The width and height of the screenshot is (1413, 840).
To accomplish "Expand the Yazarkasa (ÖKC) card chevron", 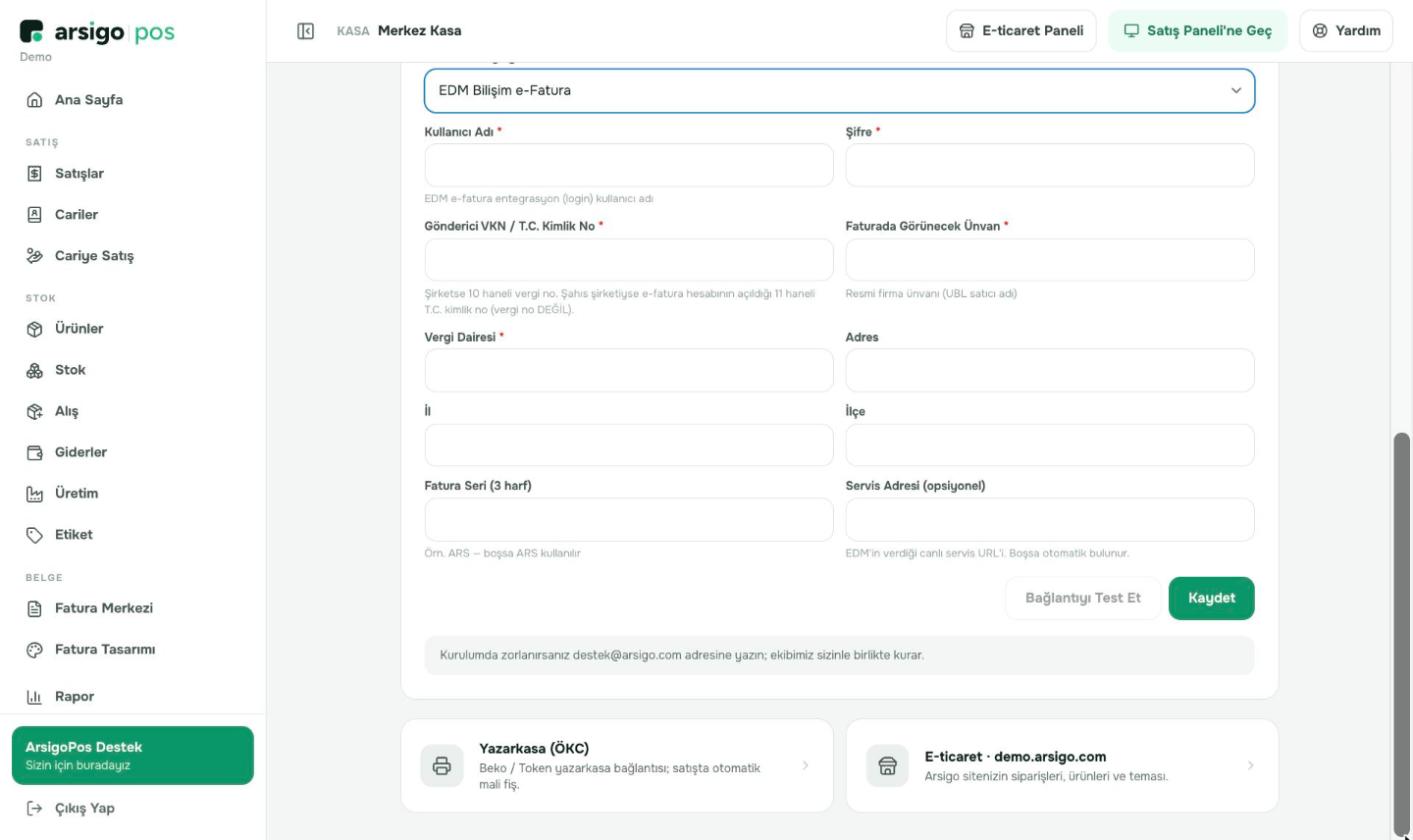I will 805,765.
